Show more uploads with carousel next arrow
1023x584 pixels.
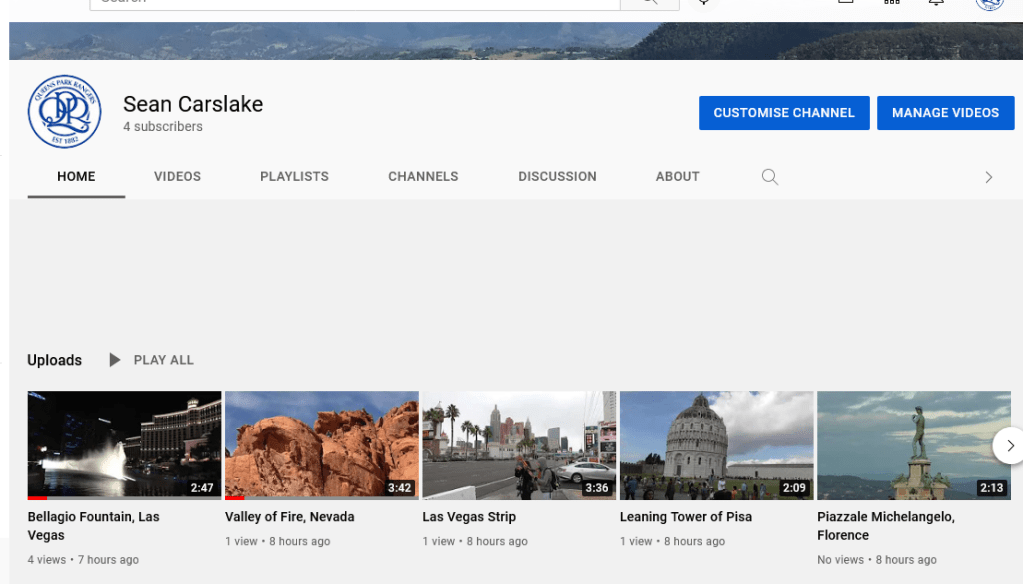point(1008,445)
